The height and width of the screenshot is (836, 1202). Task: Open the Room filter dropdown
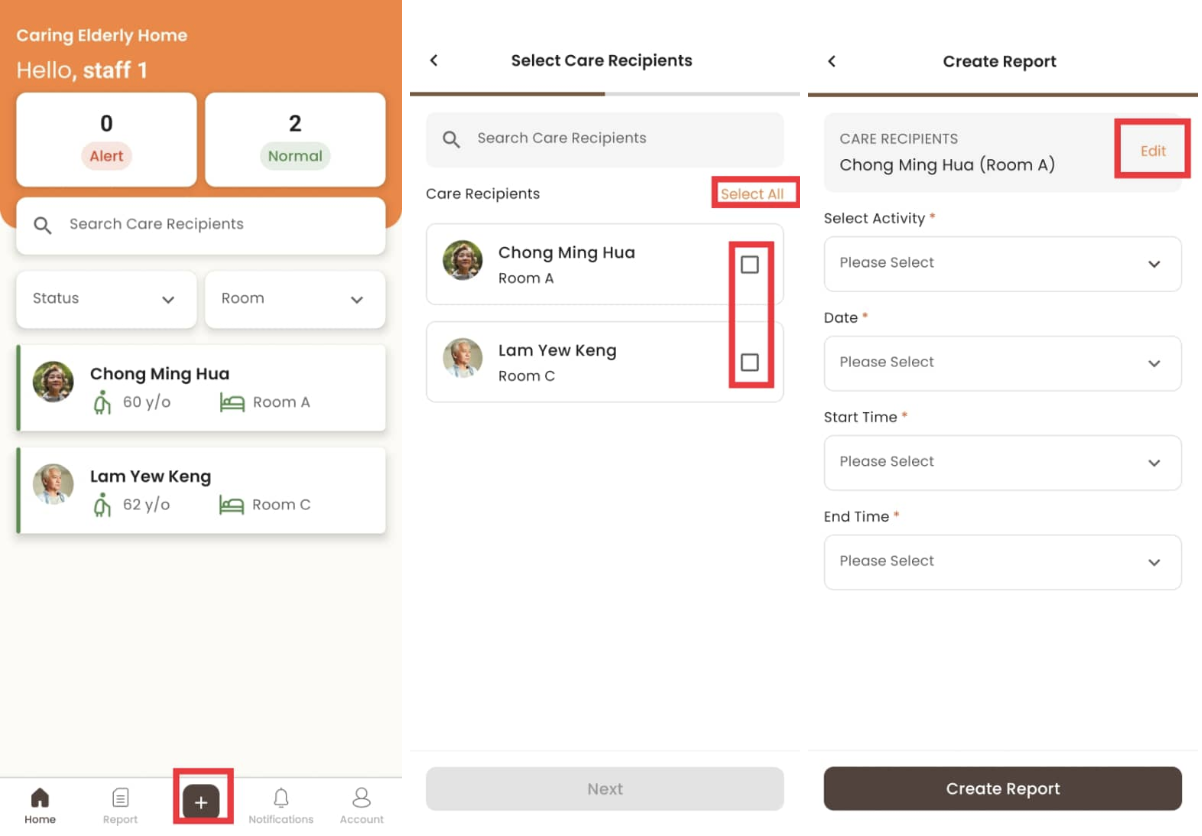point(294,299)
